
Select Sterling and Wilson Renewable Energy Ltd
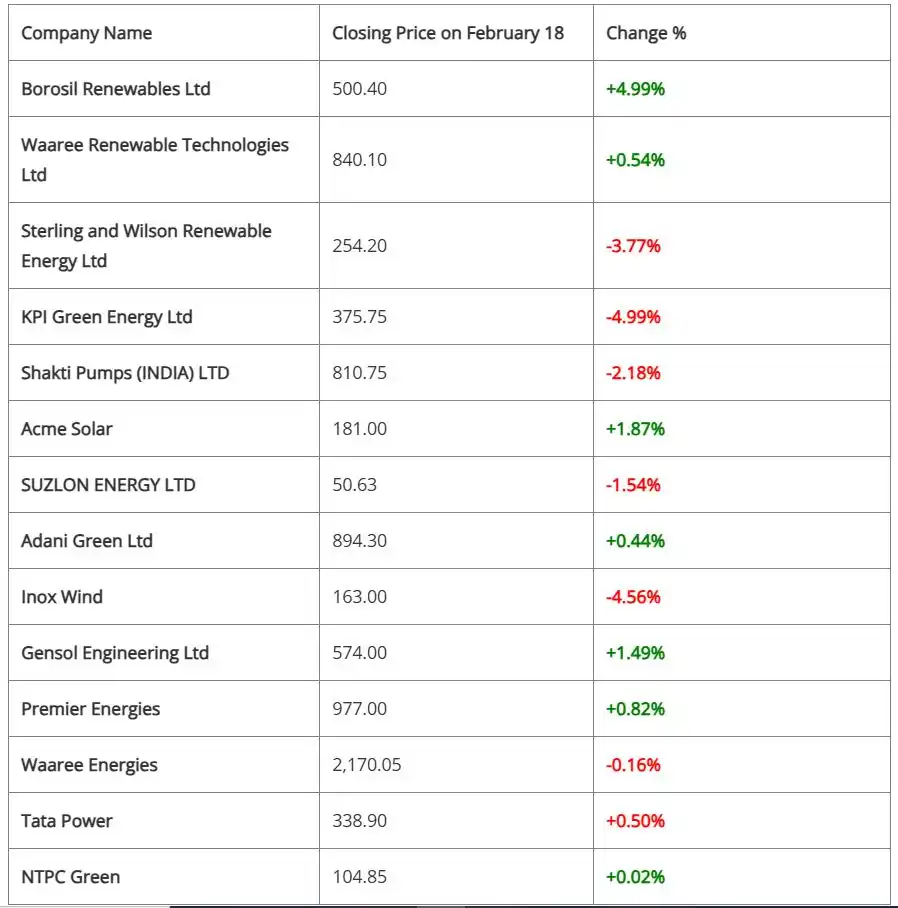(x=146, y=245)
